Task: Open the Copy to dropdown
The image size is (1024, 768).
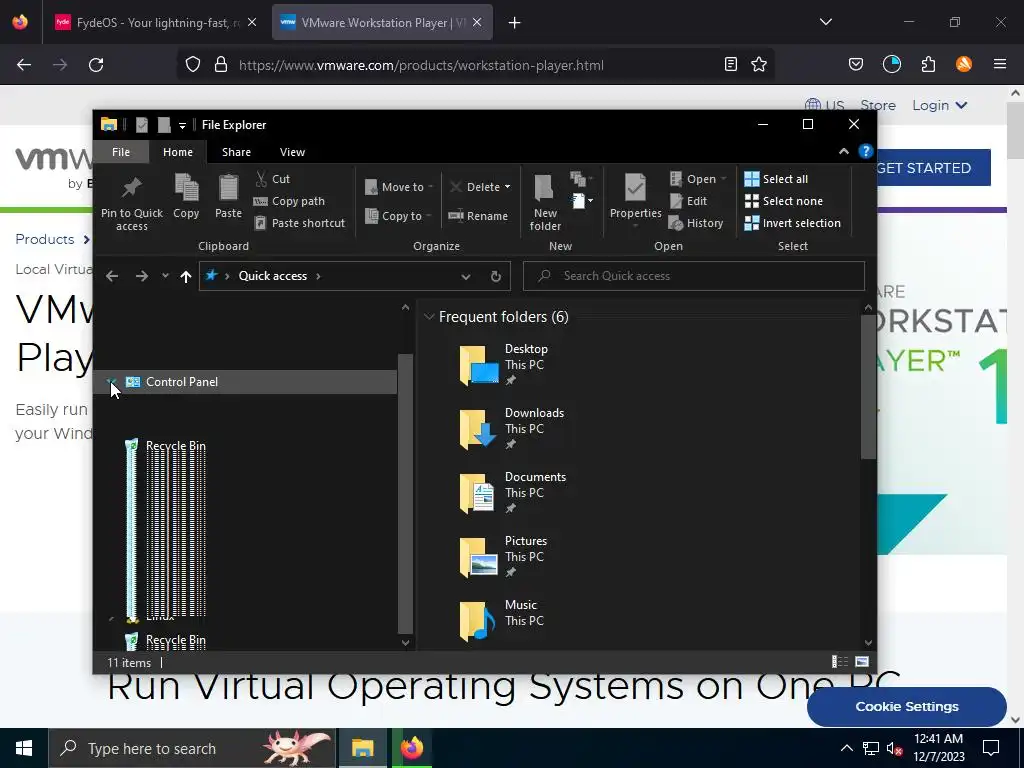Action: coord(398,216)
